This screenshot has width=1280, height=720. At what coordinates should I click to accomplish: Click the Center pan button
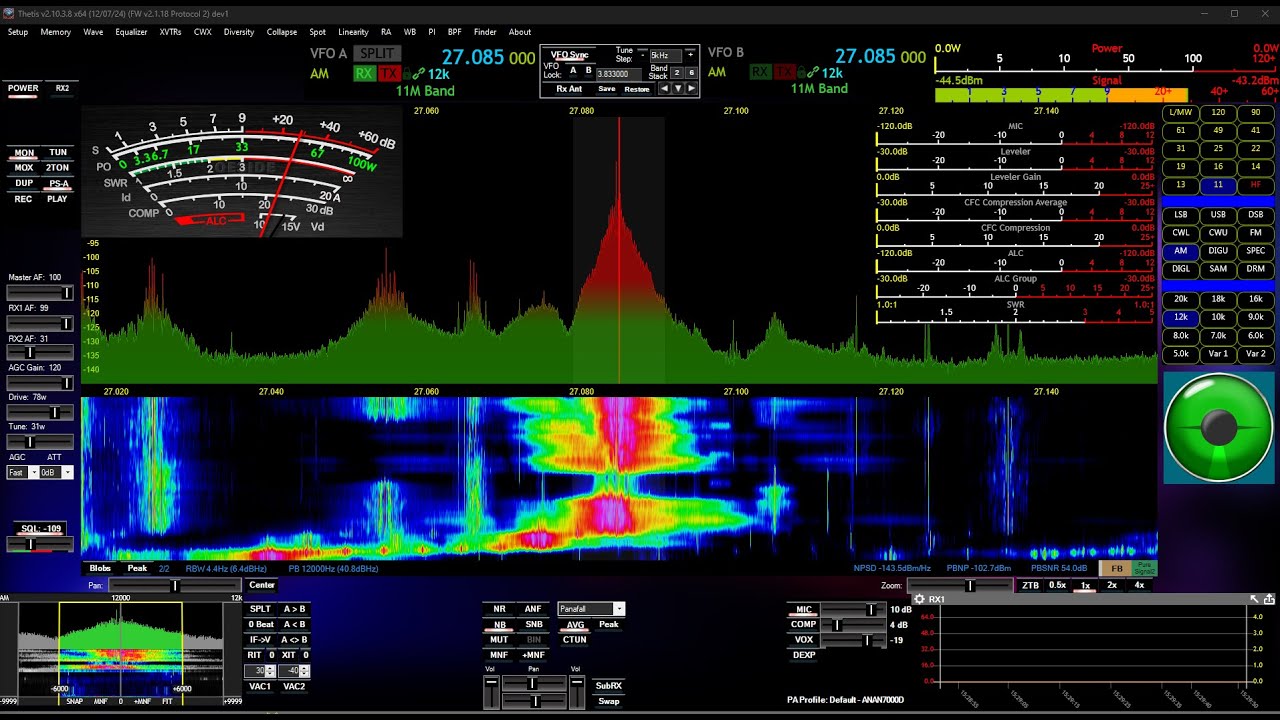262,585
